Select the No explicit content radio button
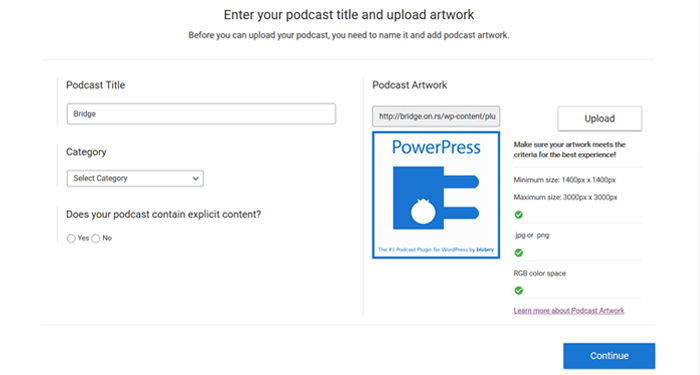700x375 pixels. 96,238
